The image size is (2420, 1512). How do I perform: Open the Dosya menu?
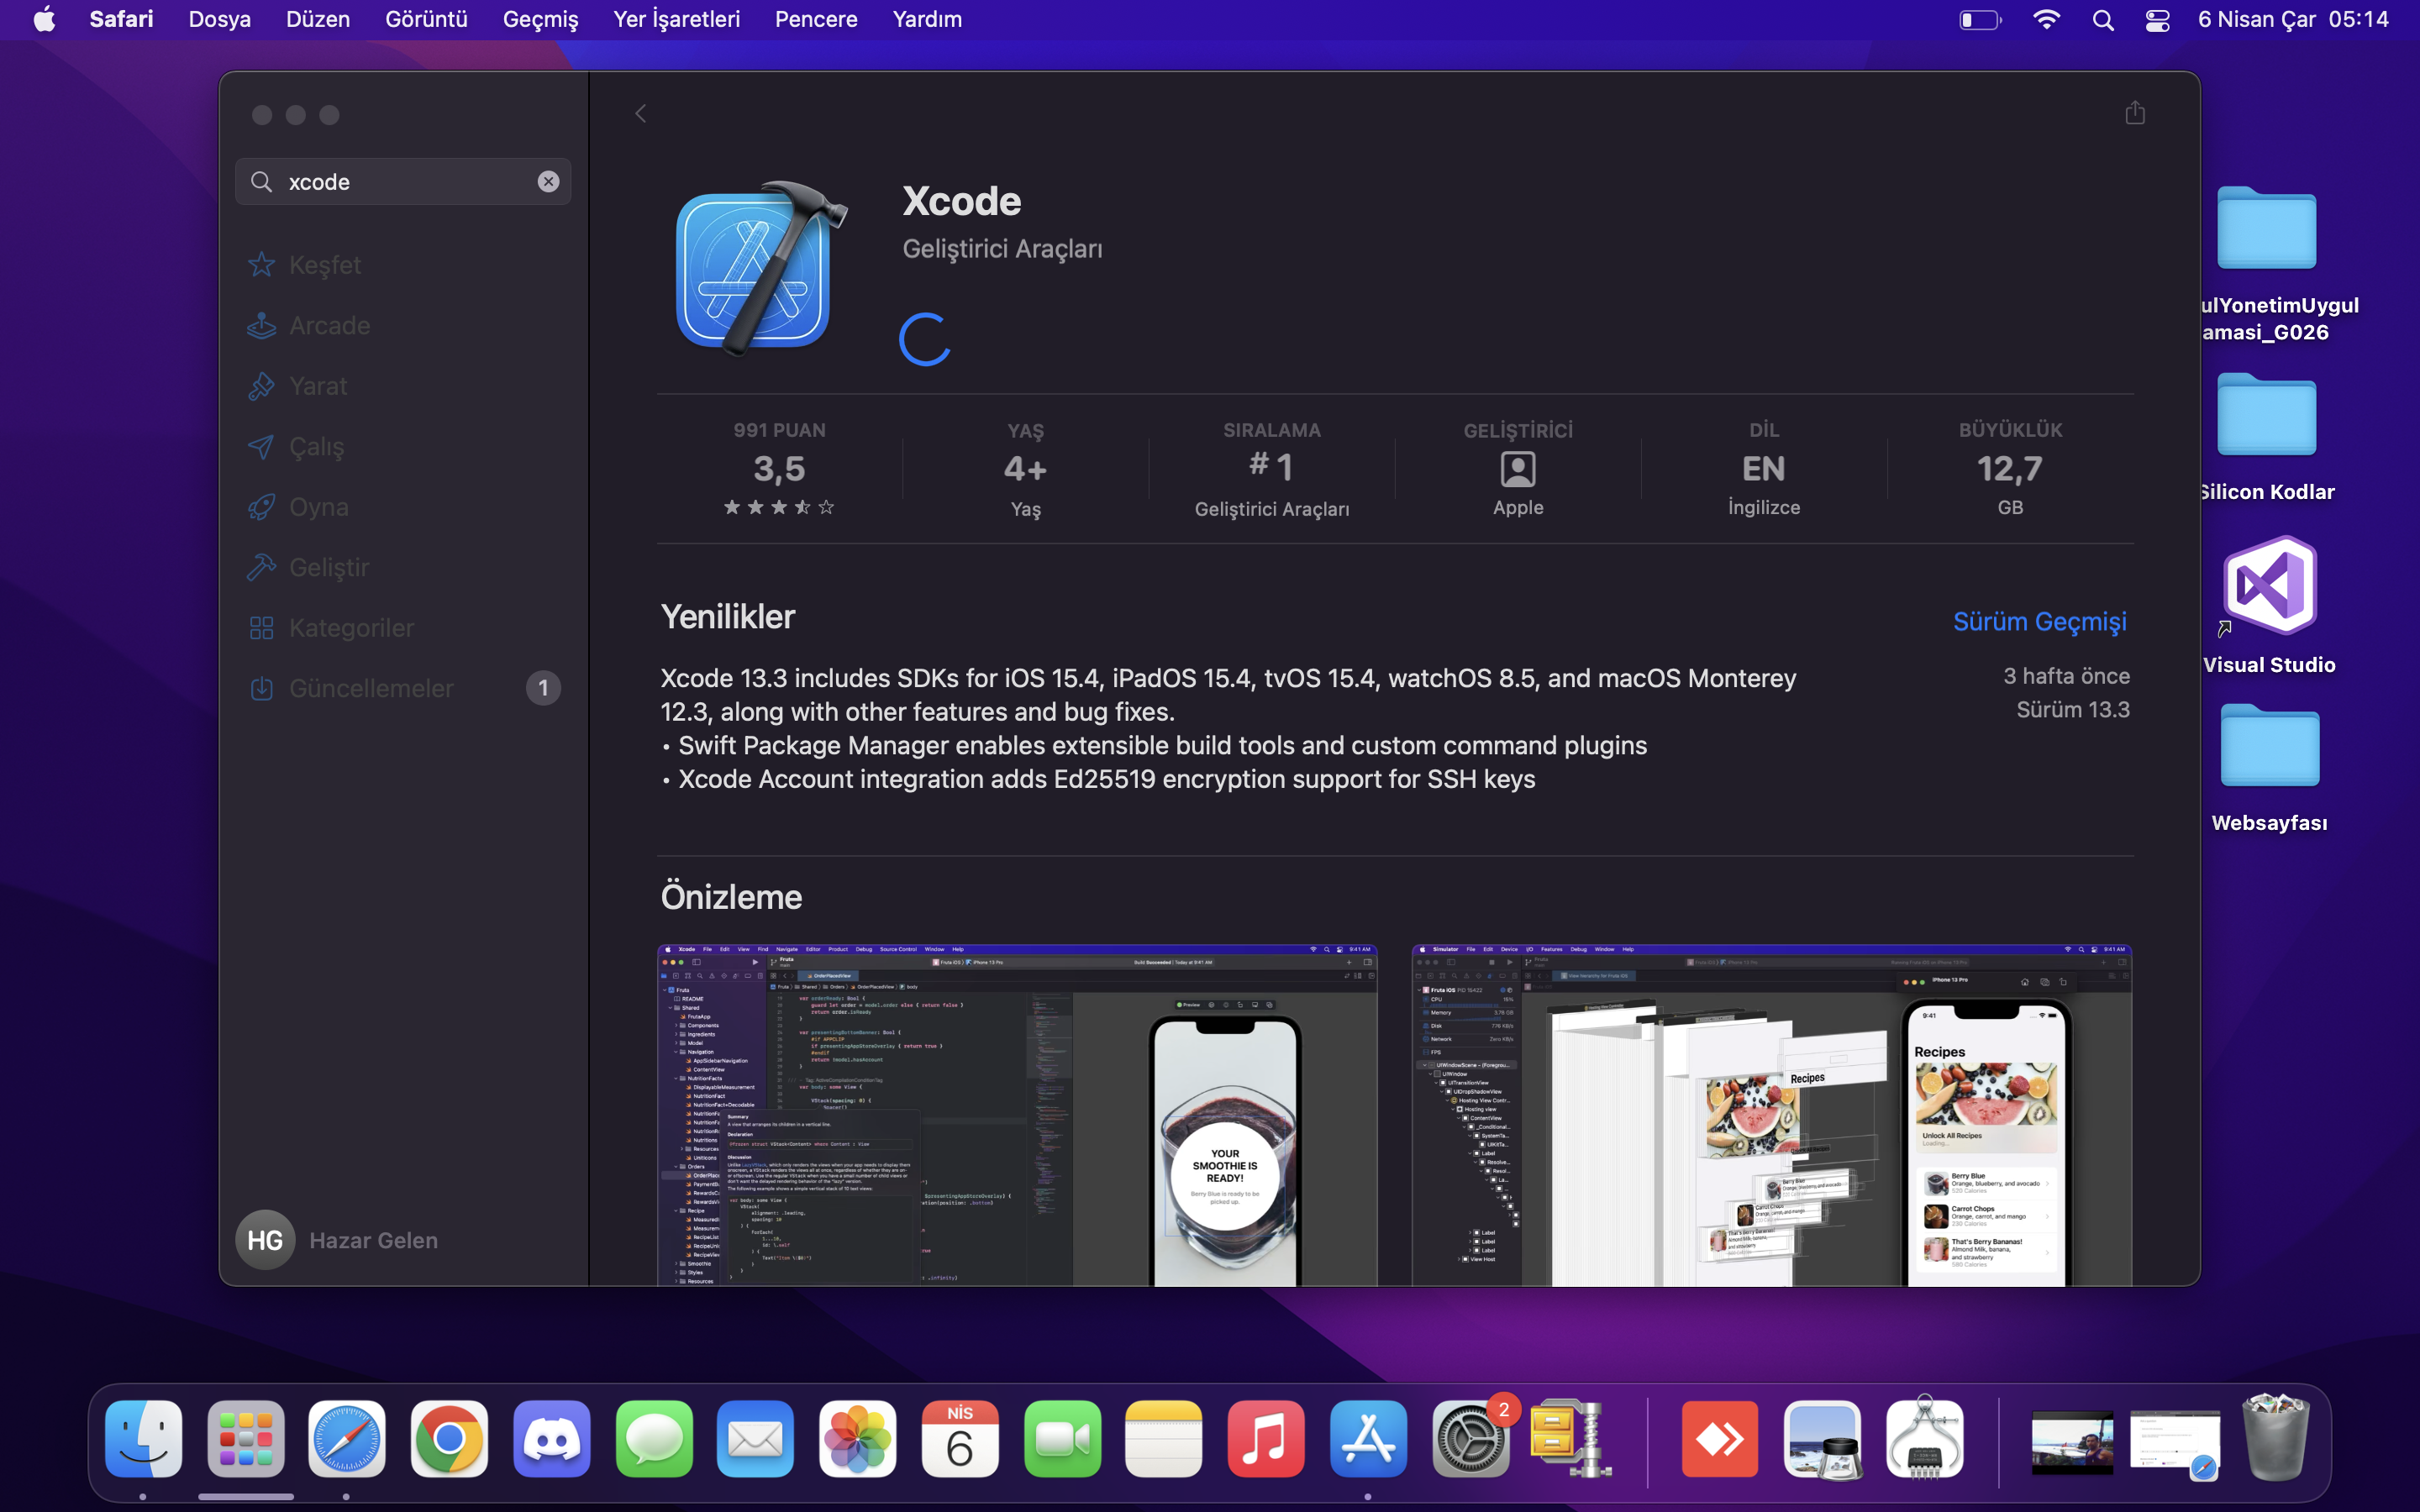click(x=219, y=19)
